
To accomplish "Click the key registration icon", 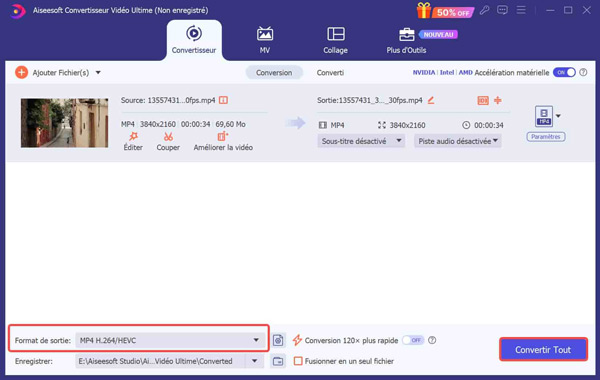I will click(x=484, y=10).
